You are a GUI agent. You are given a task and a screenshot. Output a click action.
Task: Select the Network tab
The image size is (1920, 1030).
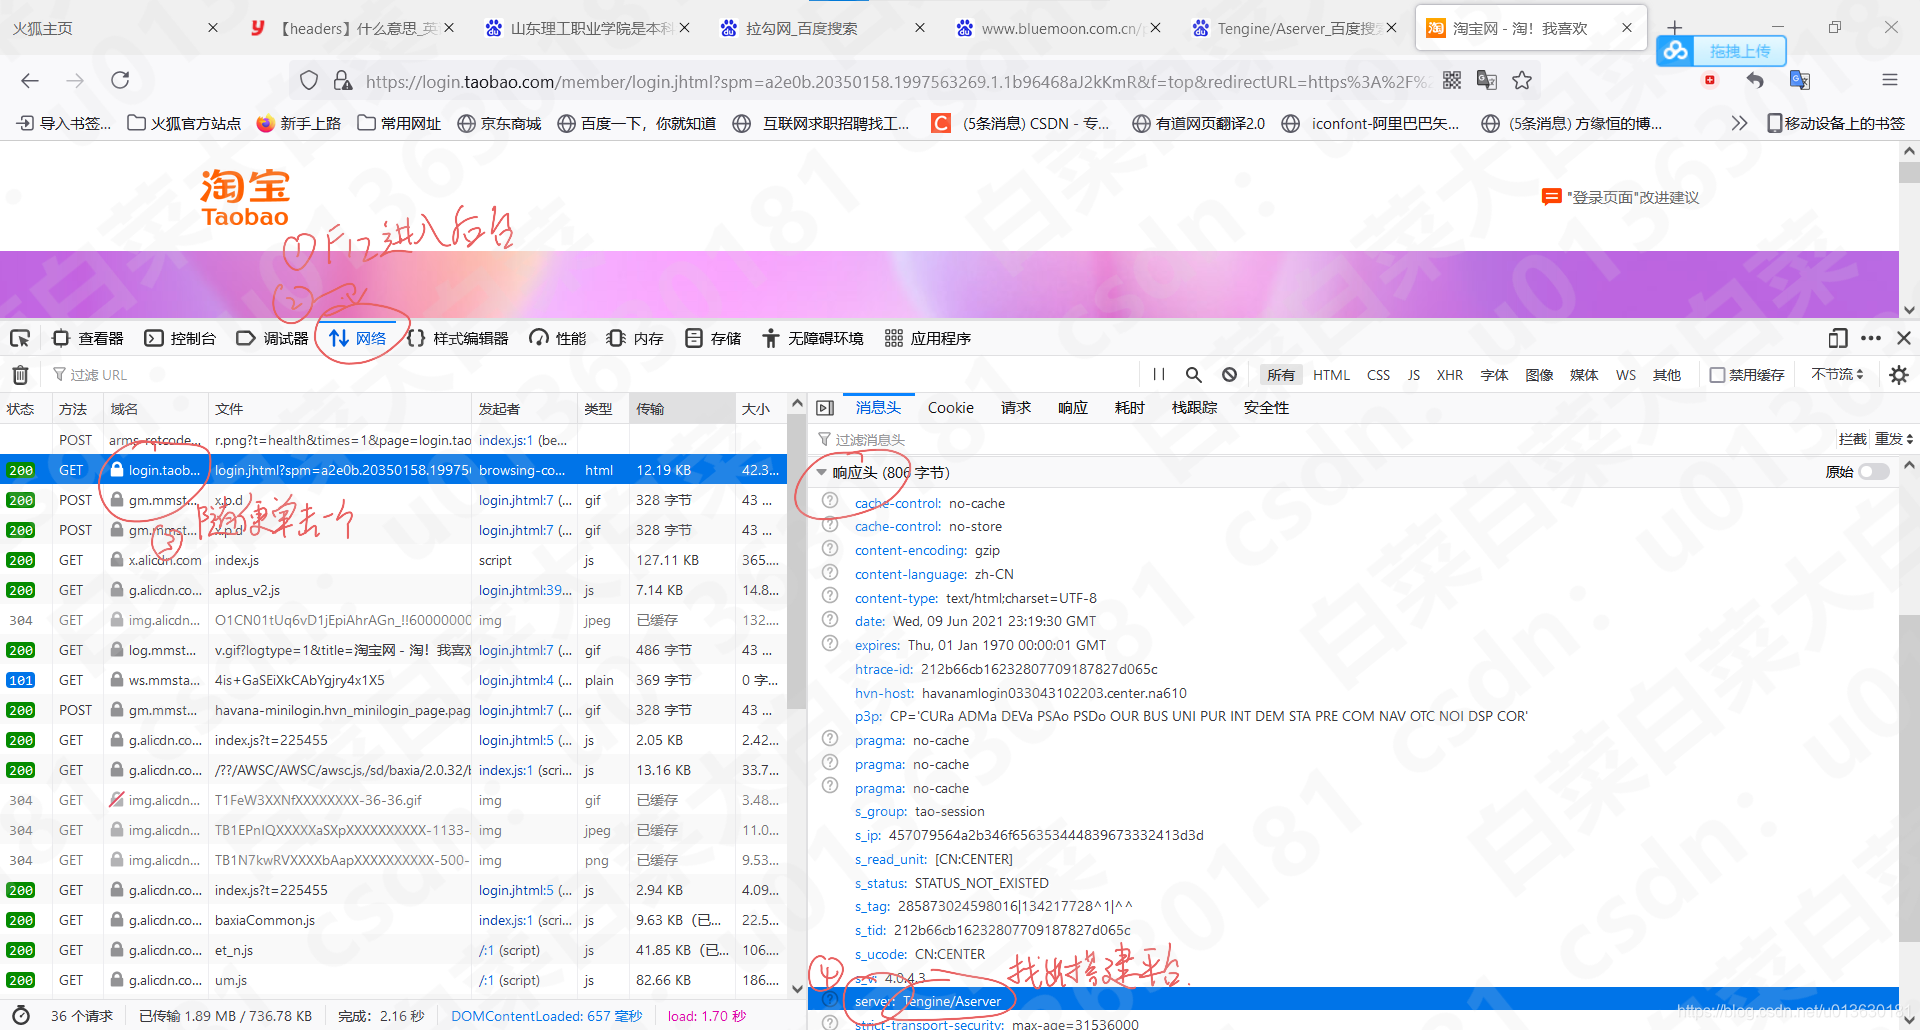coord(358,338)
